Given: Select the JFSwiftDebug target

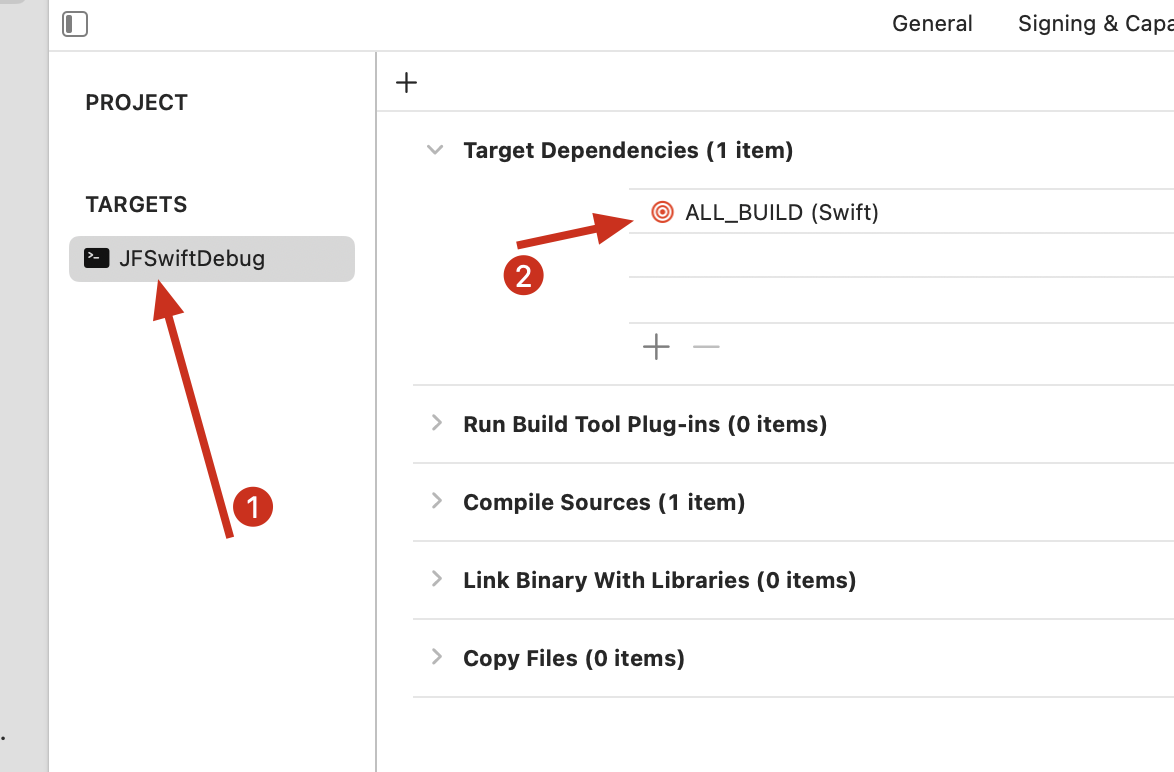Looking at the screenshot, I should pyautogui.click(x=211, y=258).
